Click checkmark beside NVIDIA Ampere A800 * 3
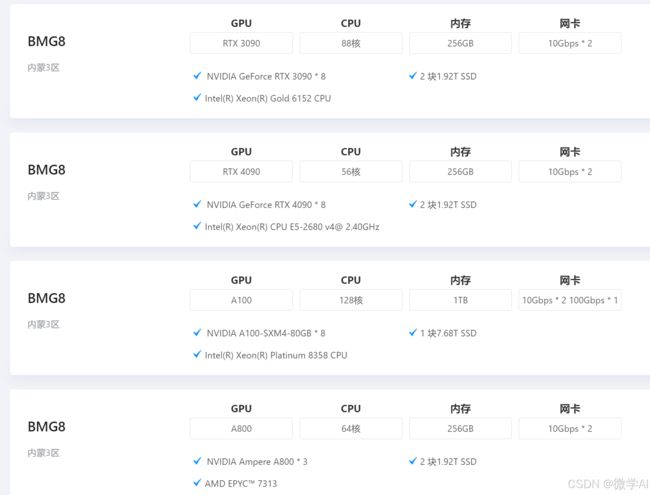Viewport: 650px width, 495px height. tap(197, 461)
